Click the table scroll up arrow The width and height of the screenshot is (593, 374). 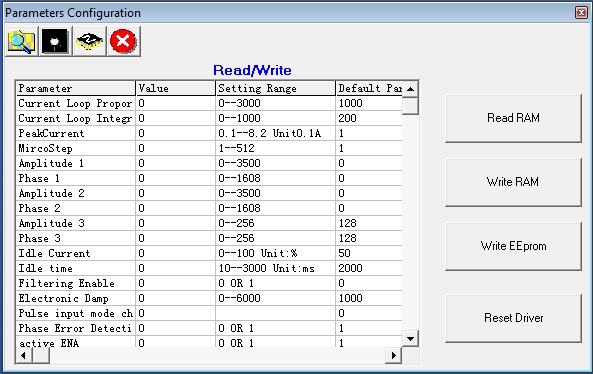[410, 89]
